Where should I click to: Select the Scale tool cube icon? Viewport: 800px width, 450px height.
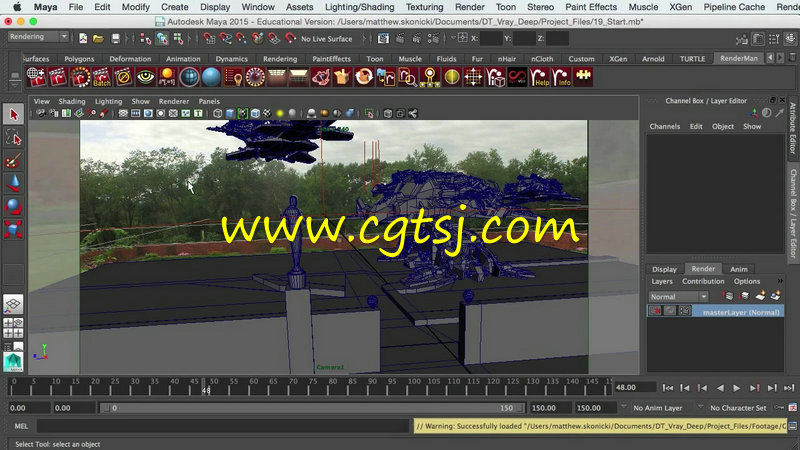pyautogui.click(x=13, y=230)
